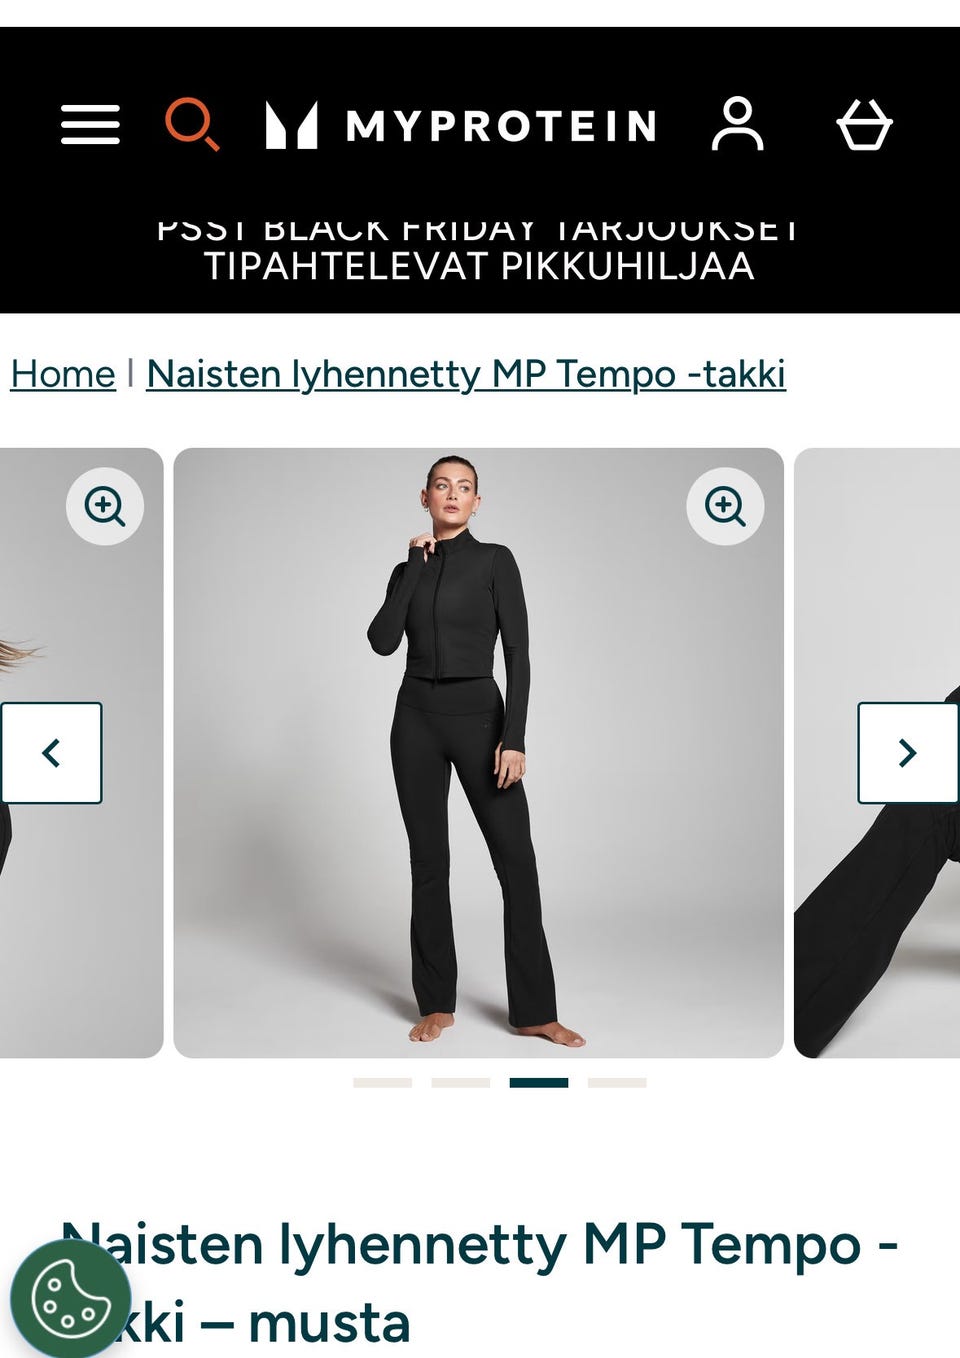This screenshot has width=960, height=1358.
Task: Click the Myprotein logo
Action: point(461,126)
